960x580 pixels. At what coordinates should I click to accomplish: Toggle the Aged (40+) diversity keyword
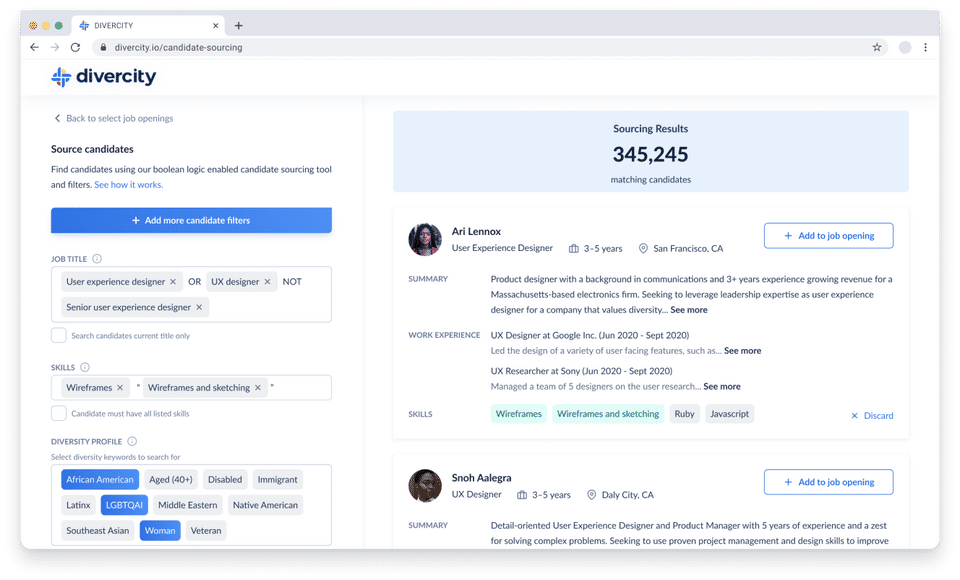pyautogui.click(x=171, y=480)
